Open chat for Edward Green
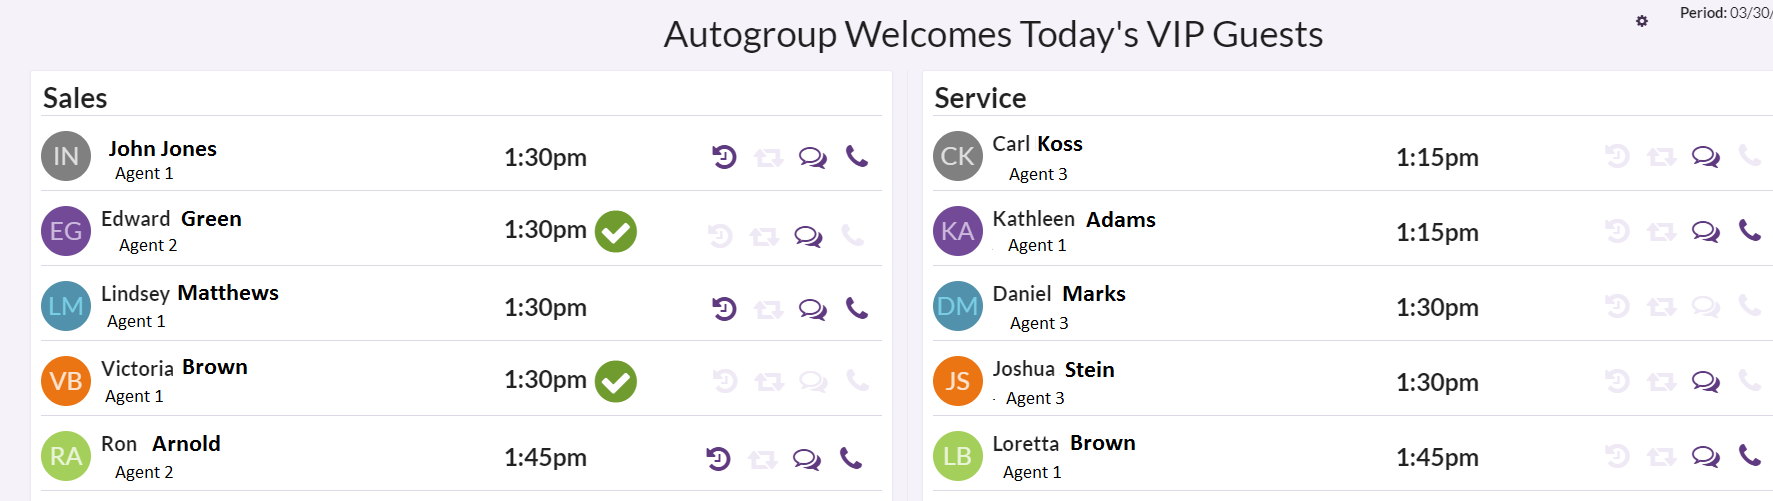The height and width of the screenshot is (501, 1773). click(808, 237)
